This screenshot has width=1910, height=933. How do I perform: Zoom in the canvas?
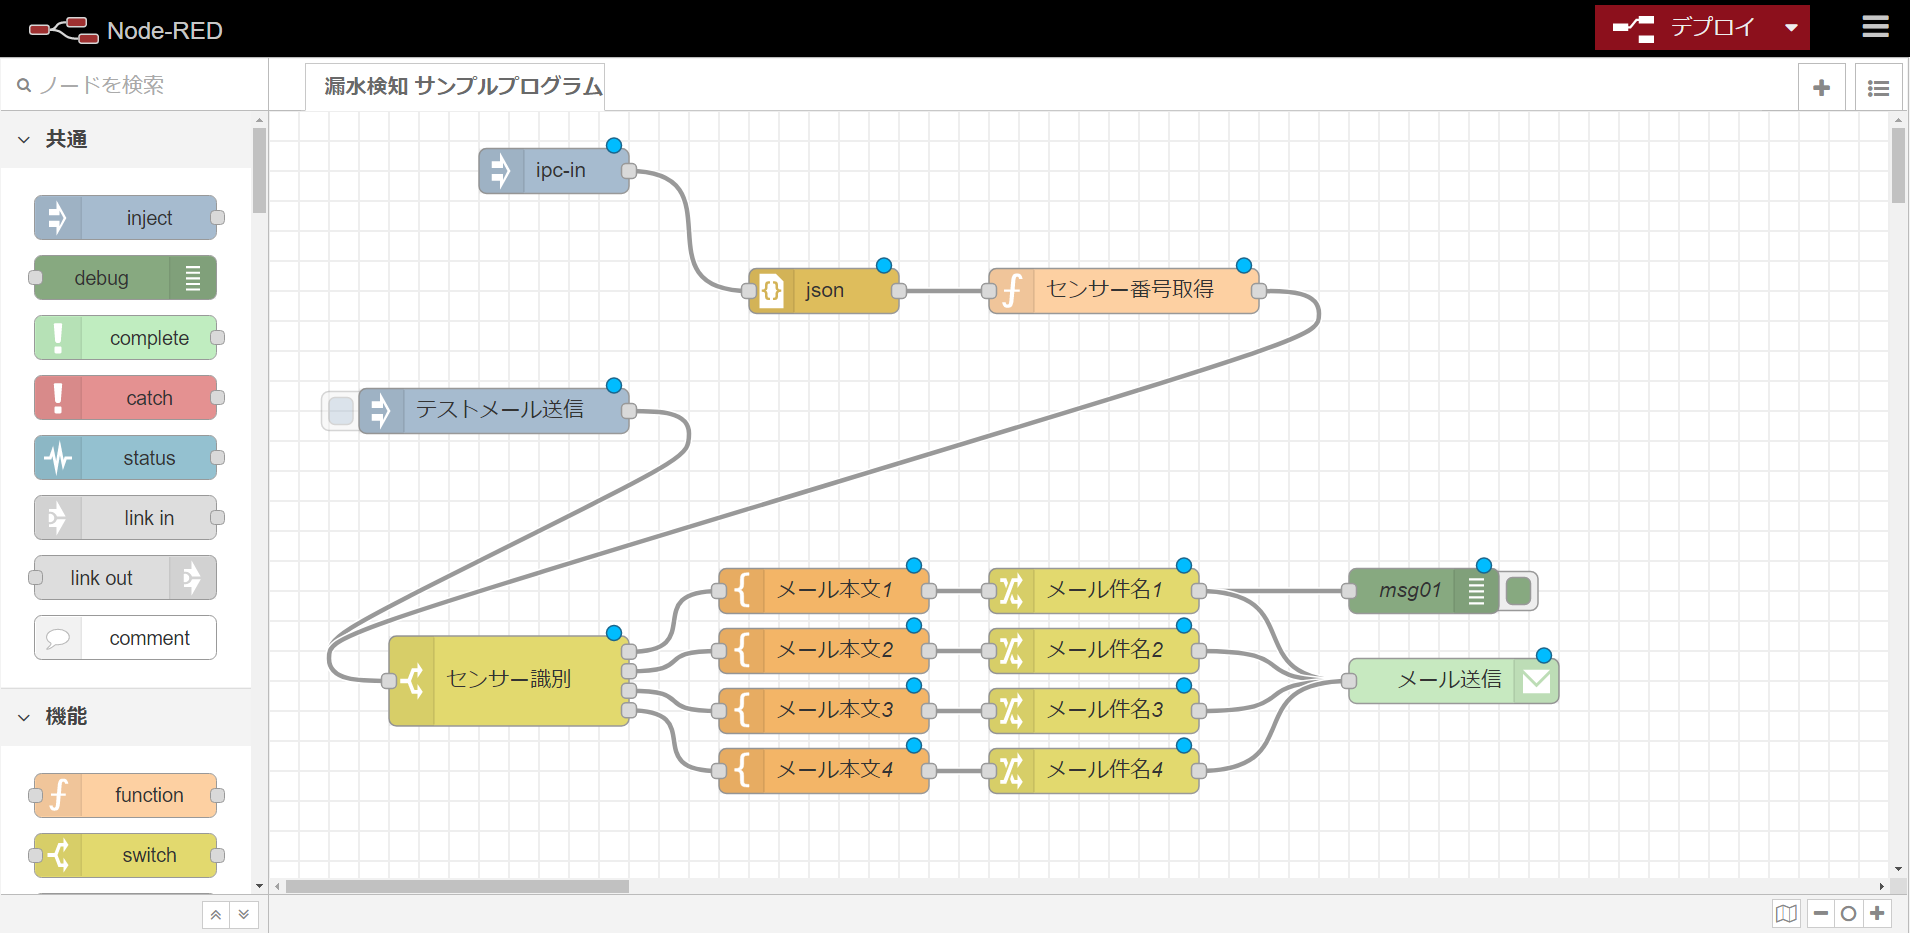(x=1877, y=913)
